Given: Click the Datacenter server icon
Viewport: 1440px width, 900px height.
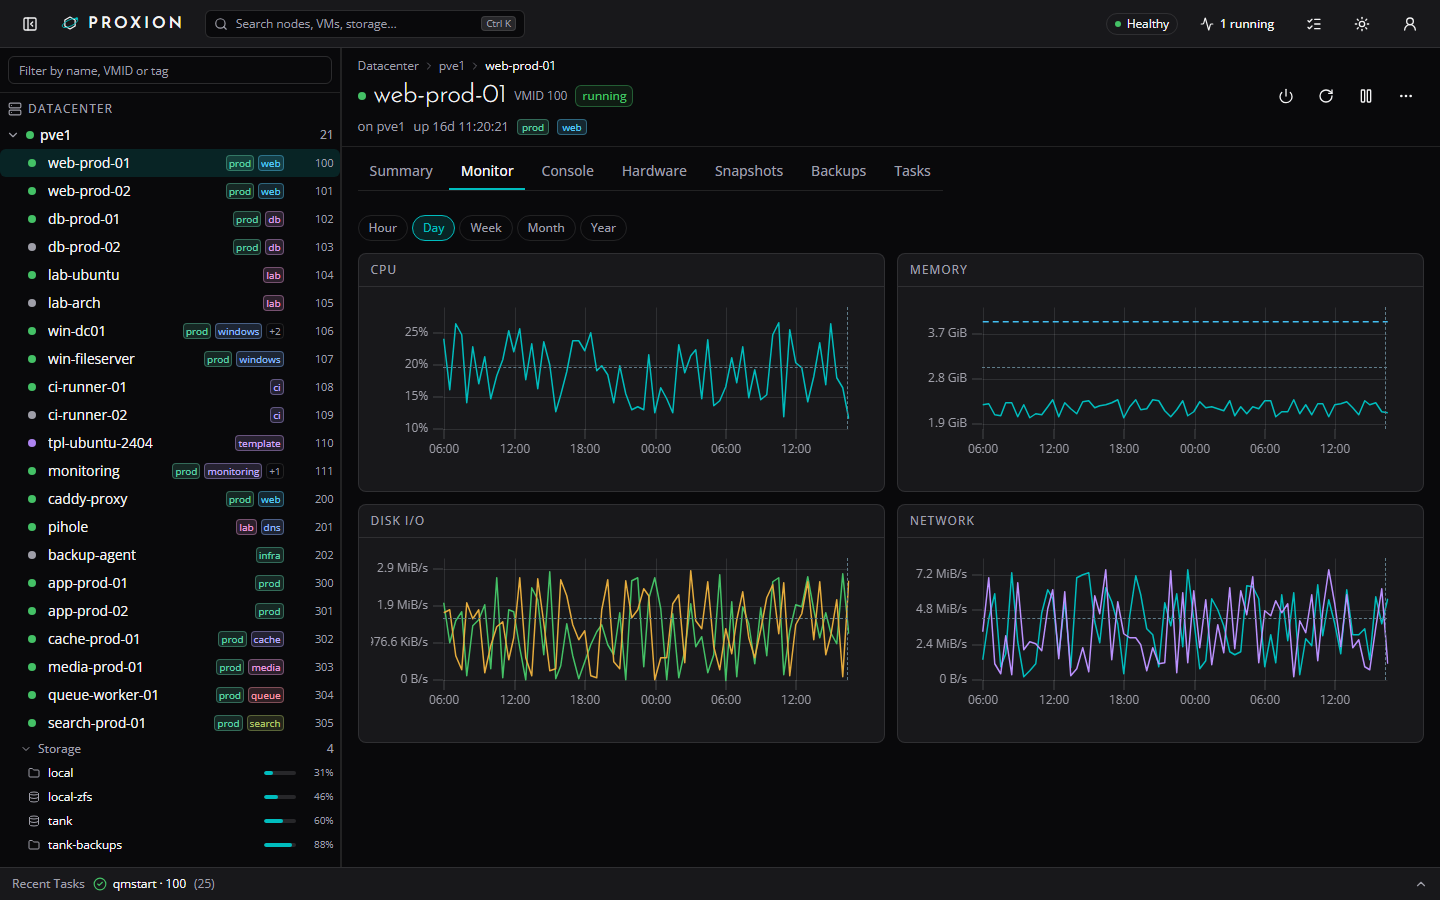Looking at the screenshot, I should pyautogui.click(x=15, y=109).
